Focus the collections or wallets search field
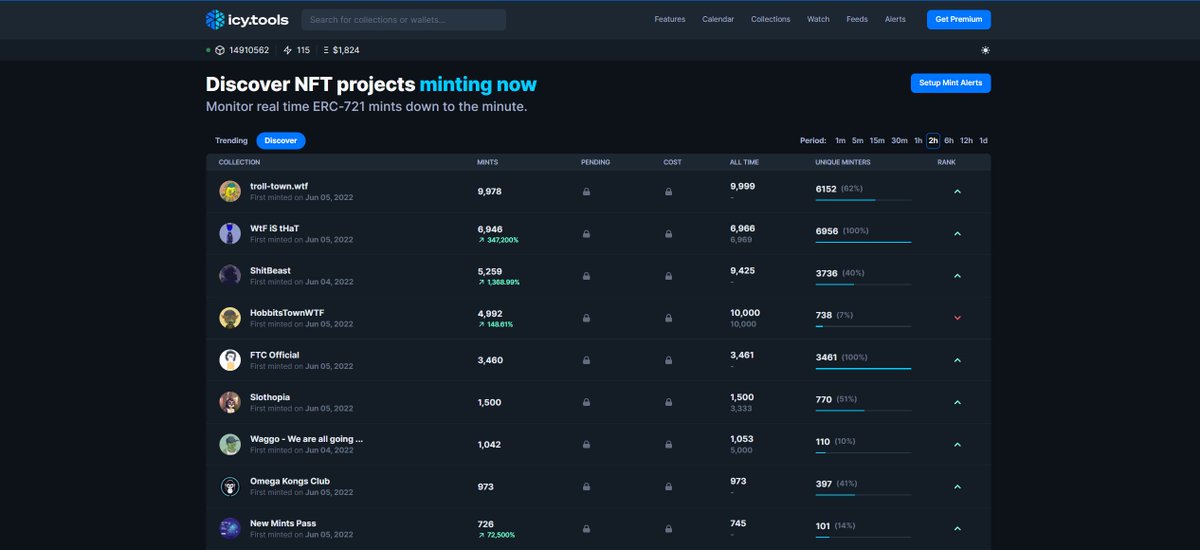1200x550 pixels. pos(403,19)
